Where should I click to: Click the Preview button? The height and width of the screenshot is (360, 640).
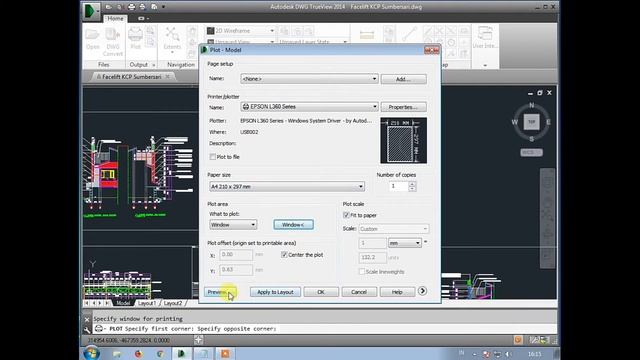coord(220,292)
